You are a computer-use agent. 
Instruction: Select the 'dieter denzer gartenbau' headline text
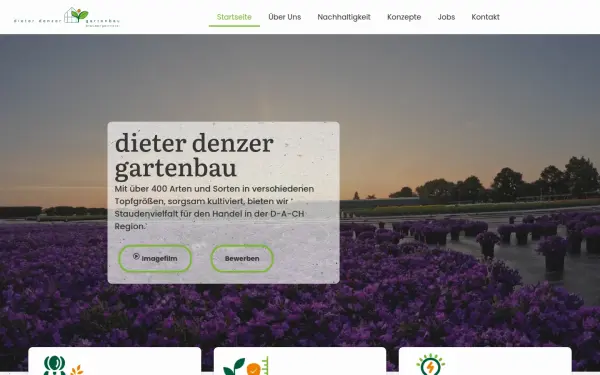[194, 155]
